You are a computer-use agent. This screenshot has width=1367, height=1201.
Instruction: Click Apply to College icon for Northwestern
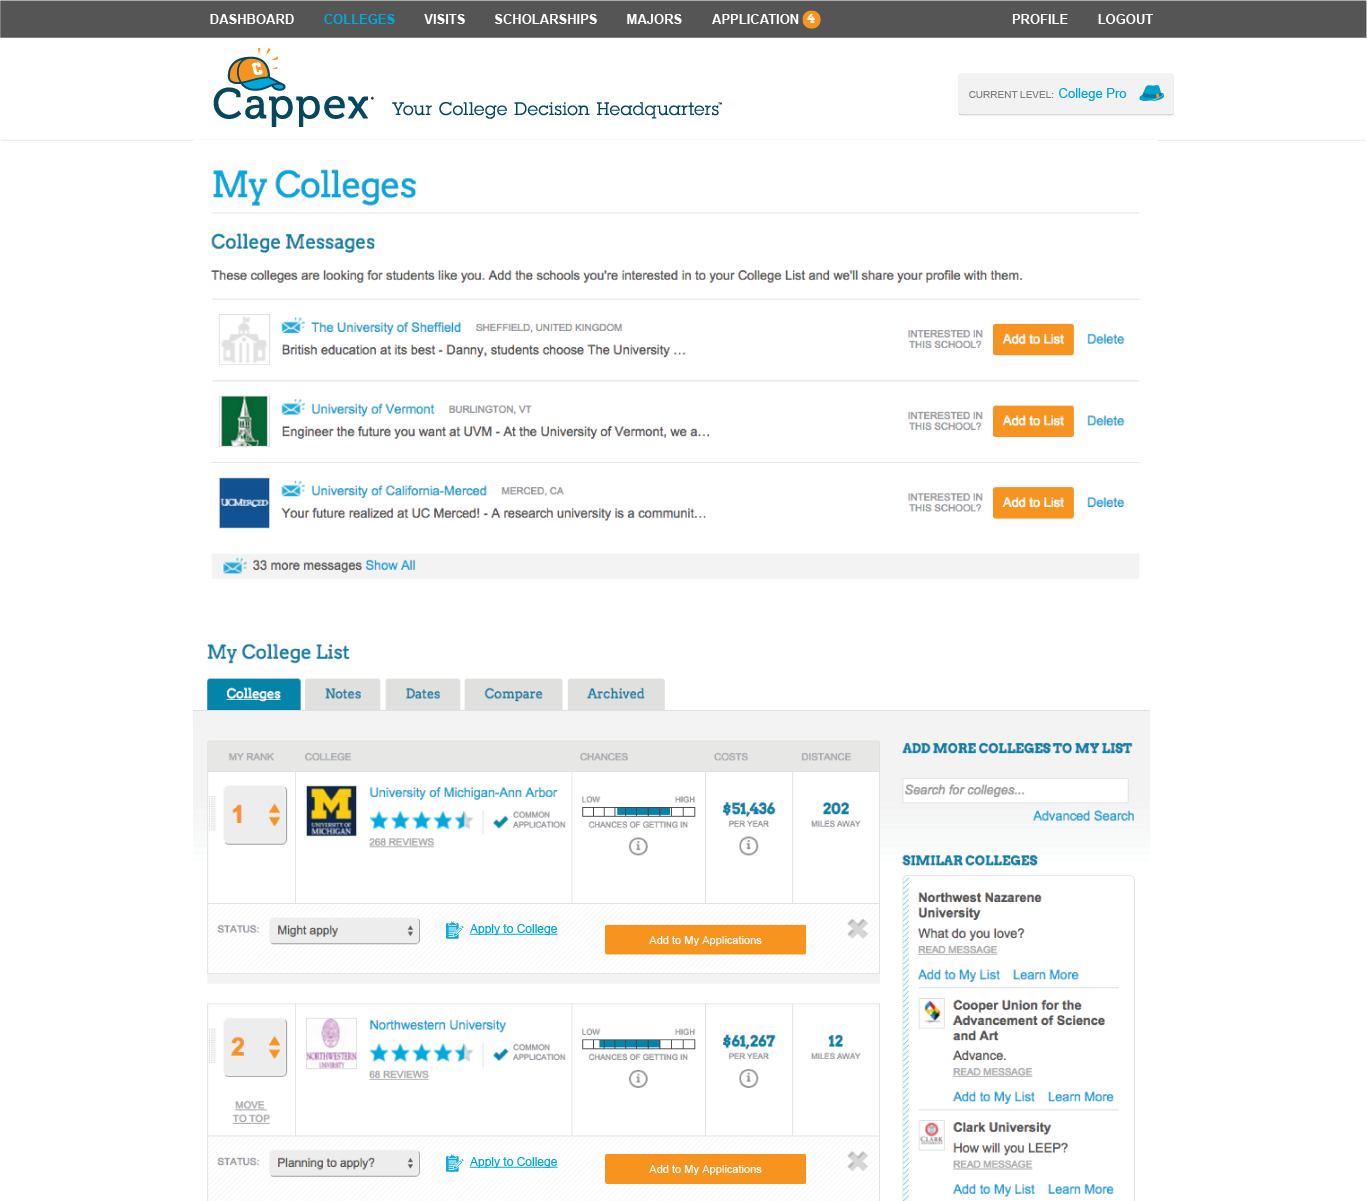454,1162
